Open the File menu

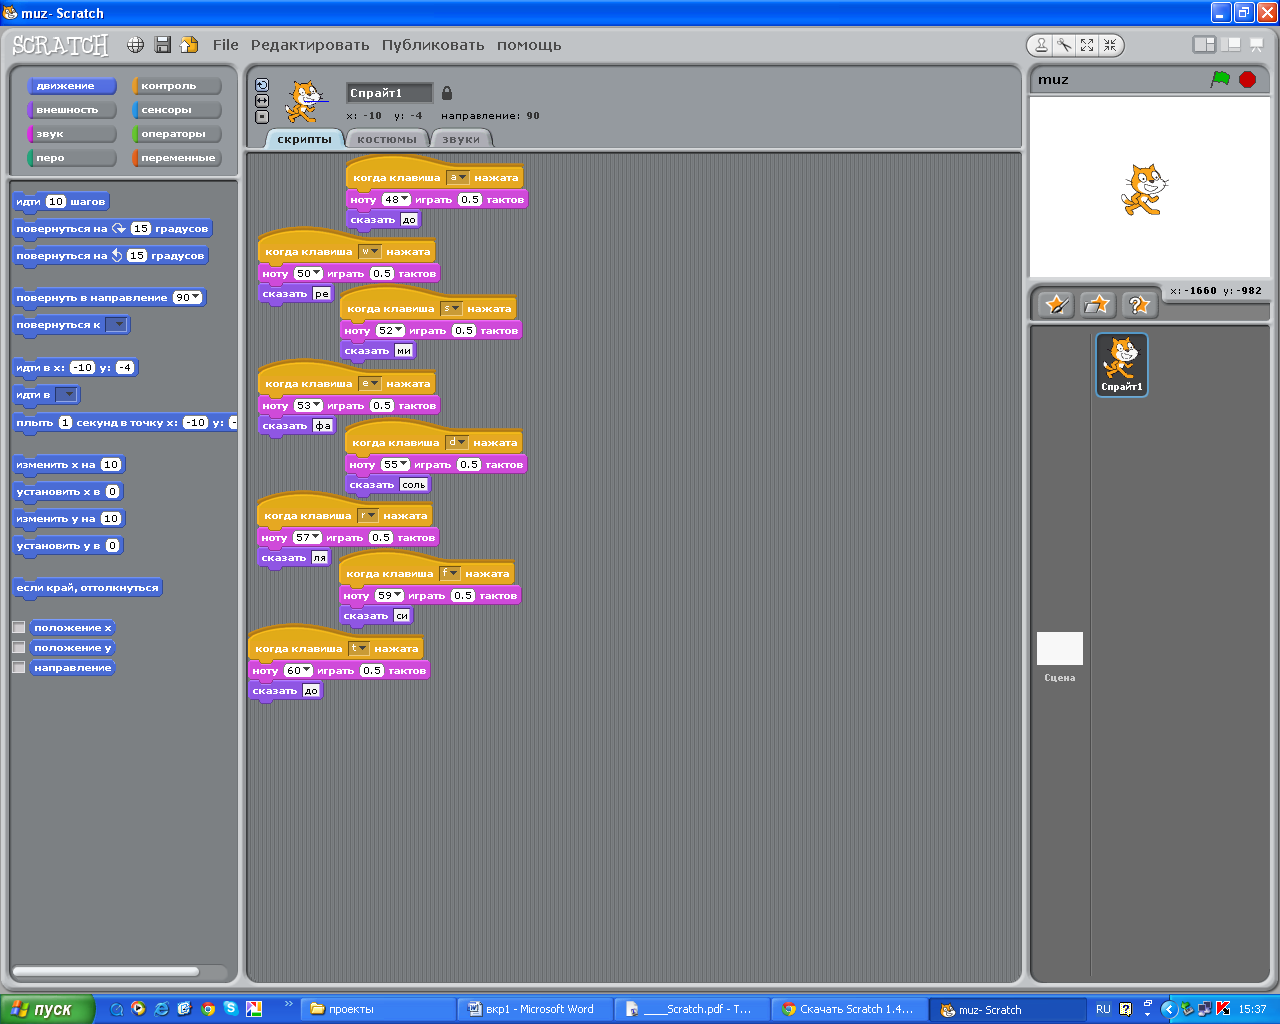[226, 45]
